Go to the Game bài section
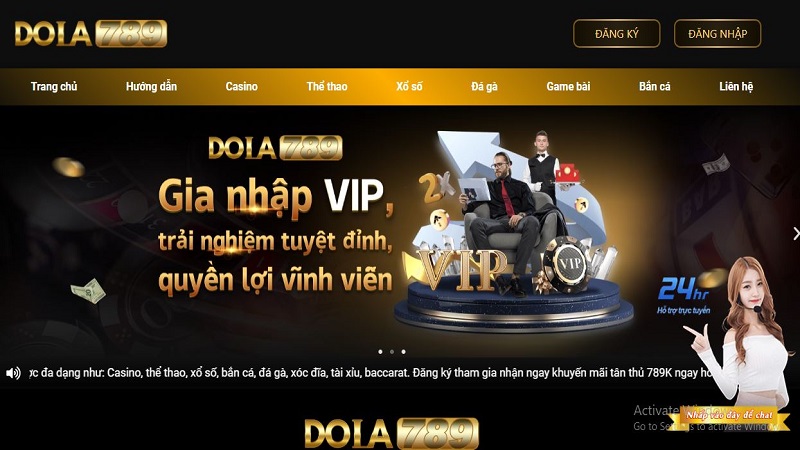The width and height of the screenshot is (800, 450). pos(568,86)
